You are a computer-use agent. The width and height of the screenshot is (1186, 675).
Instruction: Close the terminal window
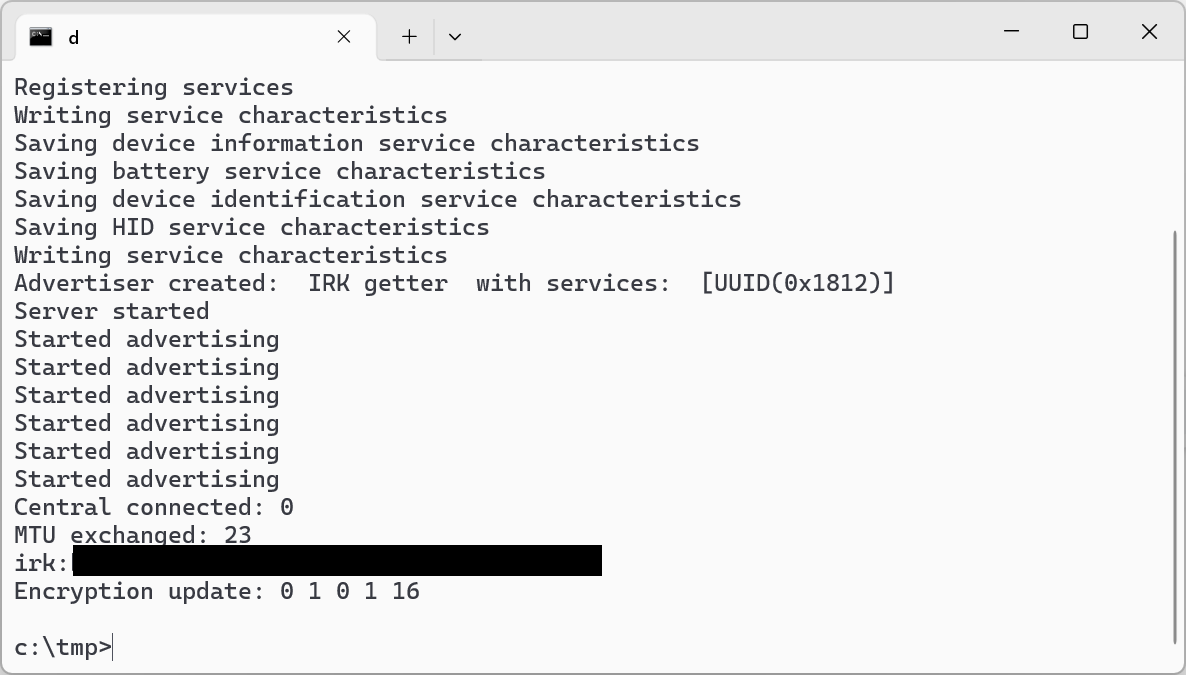1149,32
